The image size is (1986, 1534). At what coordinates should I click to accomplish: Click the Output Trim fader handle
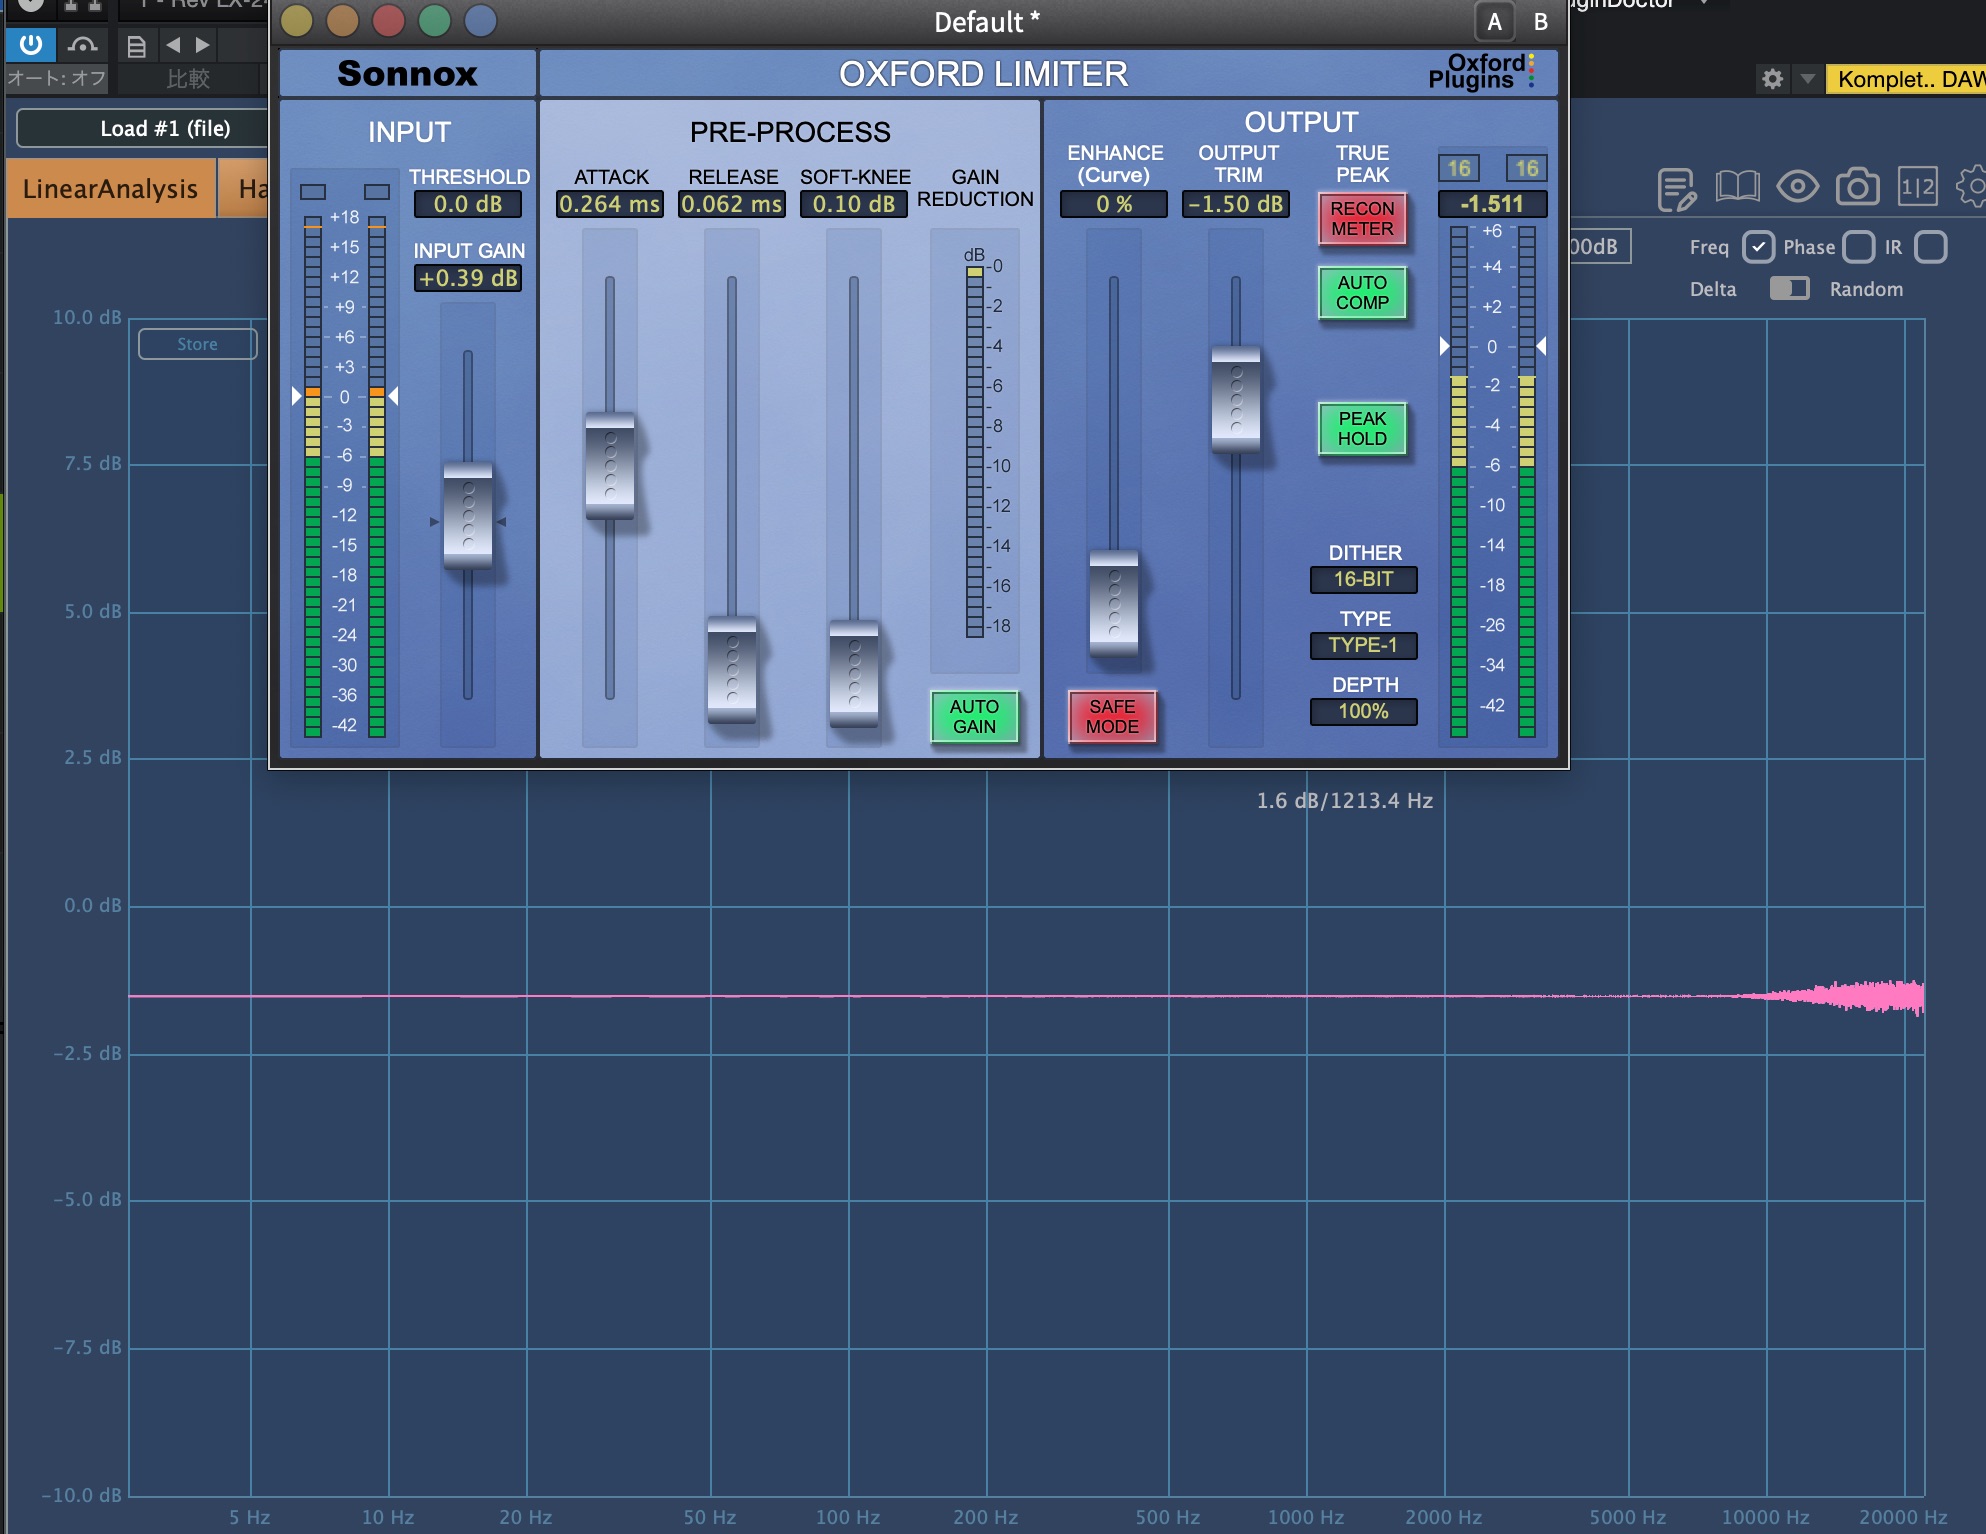point(1236,399)
